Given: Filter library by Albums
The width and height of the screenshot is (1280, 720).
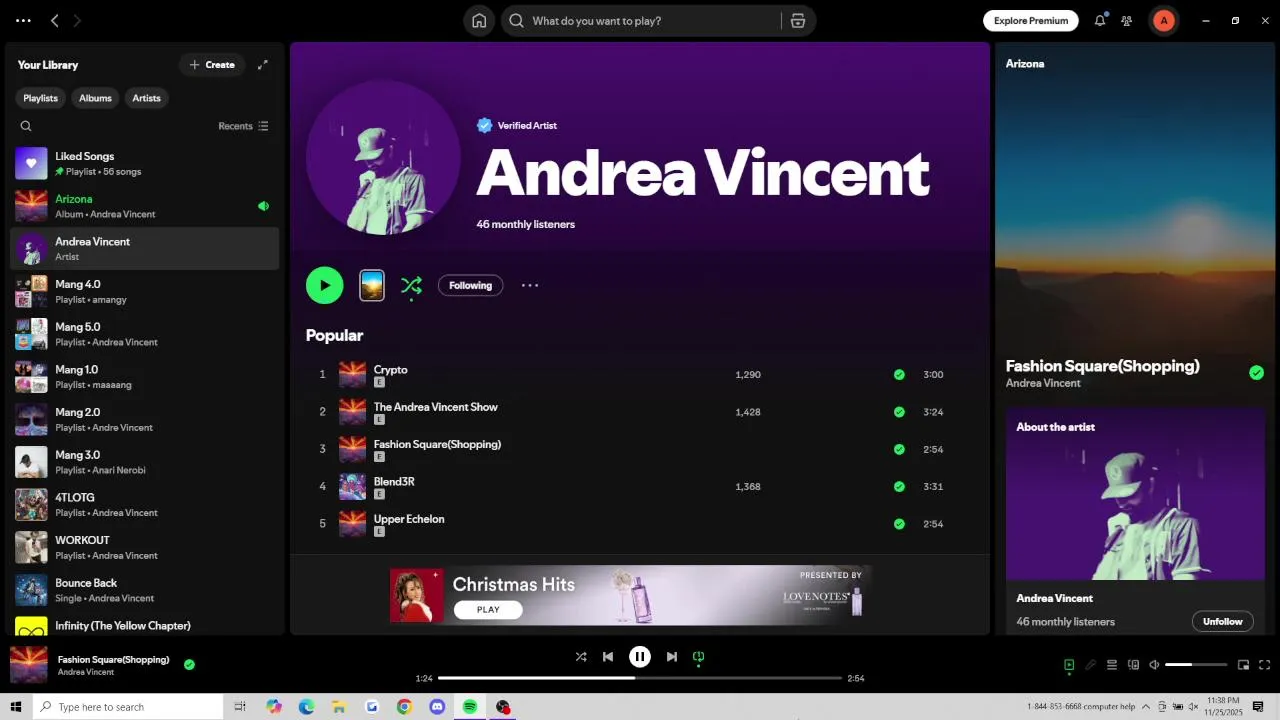Looking at the screenshot, I should [x=95, y=98].
